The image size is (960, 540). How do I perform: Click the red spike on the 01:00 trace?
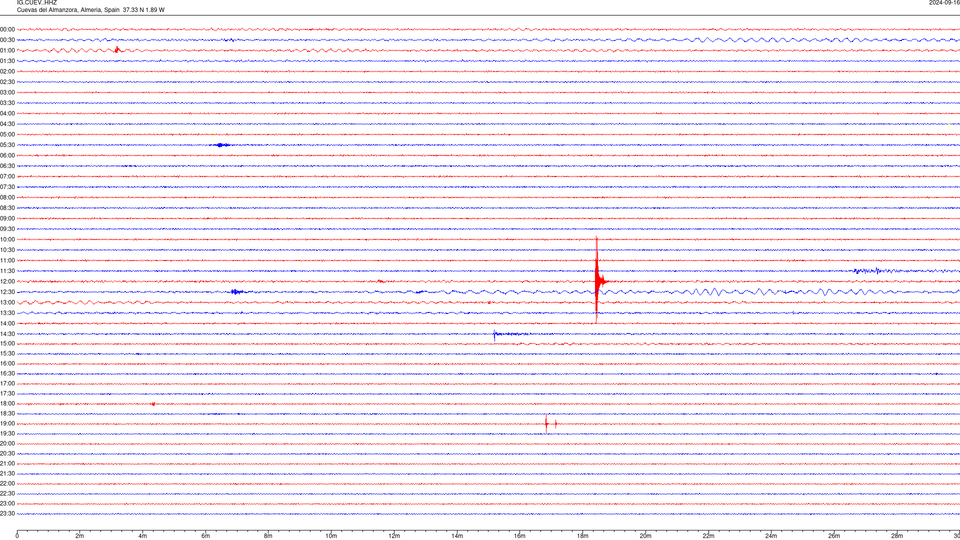tap(117, 50)
